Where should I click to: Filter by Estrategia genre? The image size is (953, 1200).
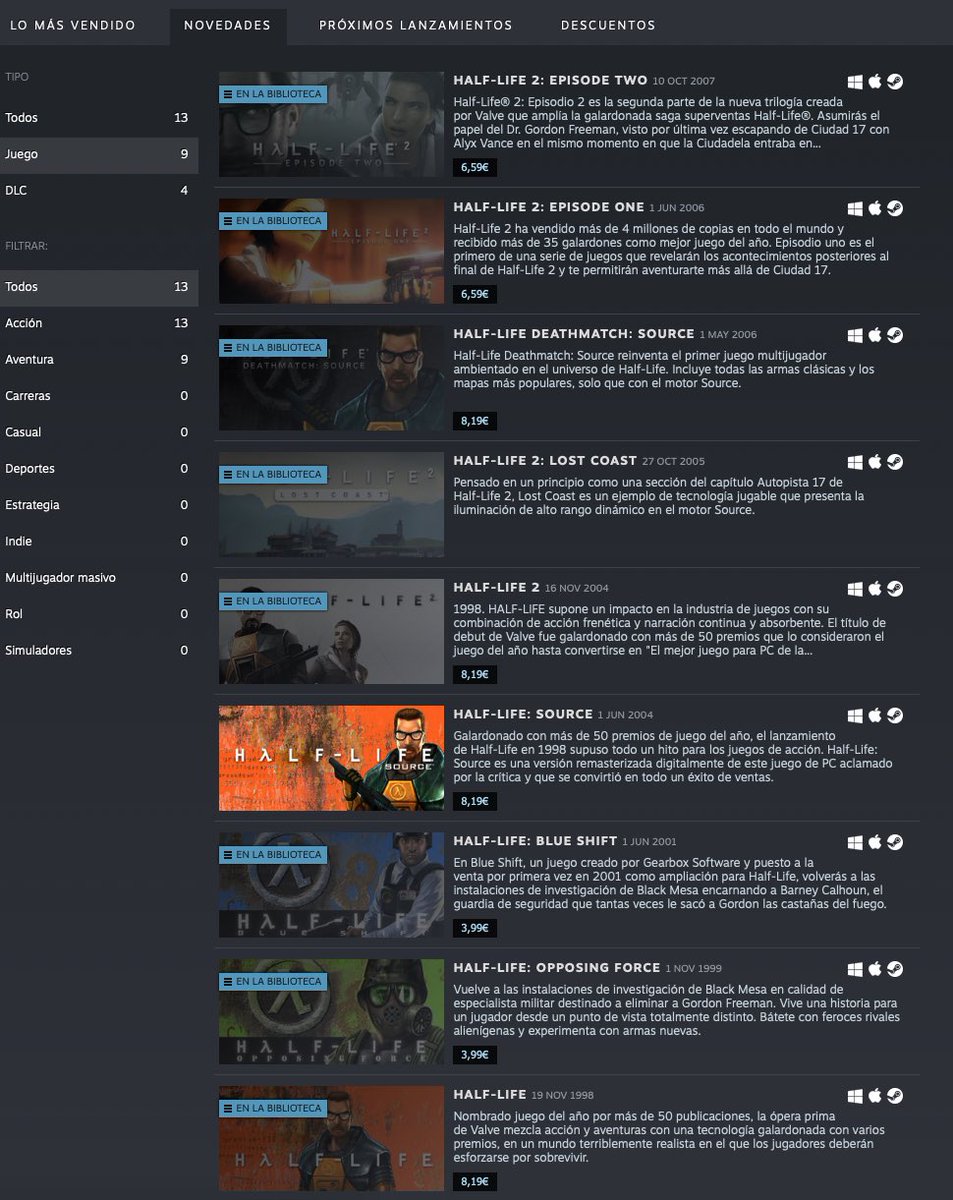pyautogui.click(x=98, y=505)
